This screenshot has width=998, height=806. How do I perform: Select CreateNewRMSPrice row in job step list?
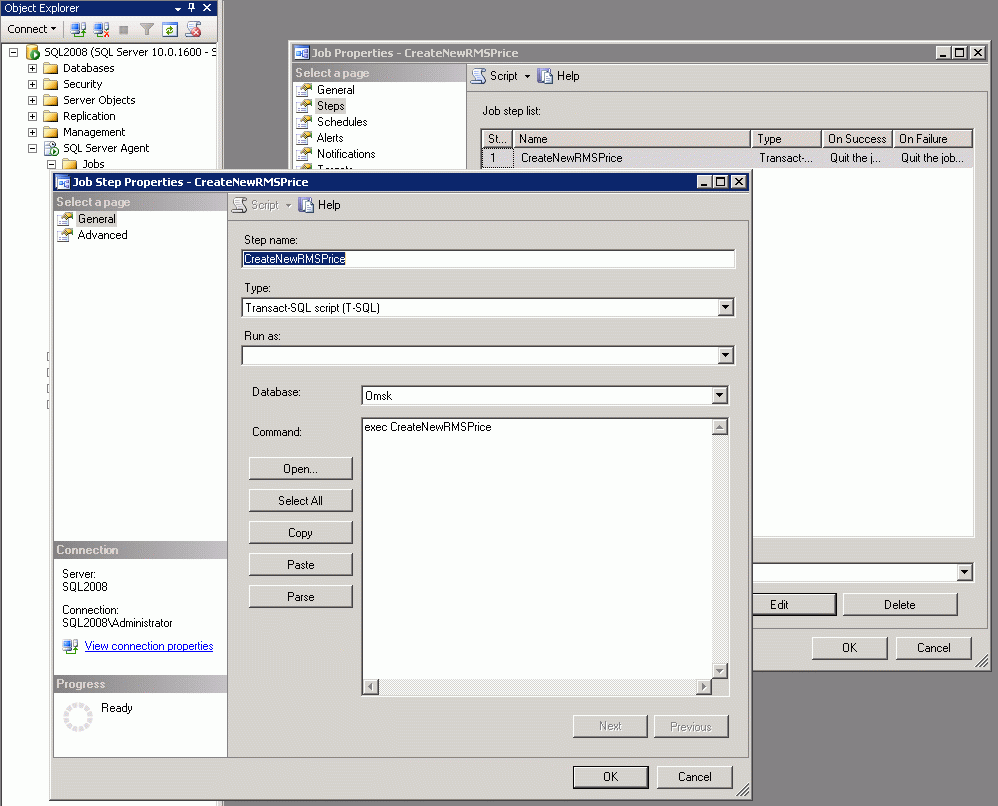[727, 158]
